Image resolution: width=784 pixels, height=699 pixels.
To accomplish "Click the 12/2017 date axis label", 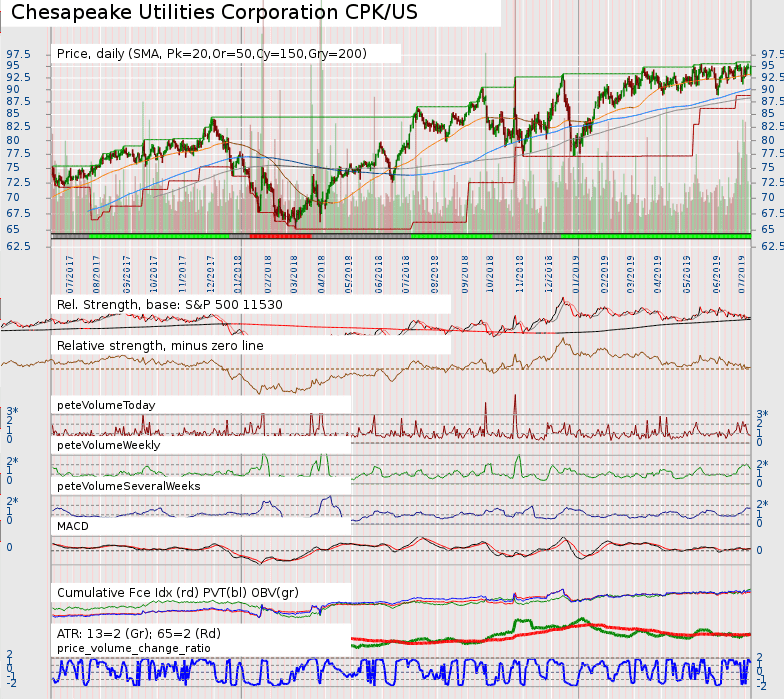I will point(210,274).
